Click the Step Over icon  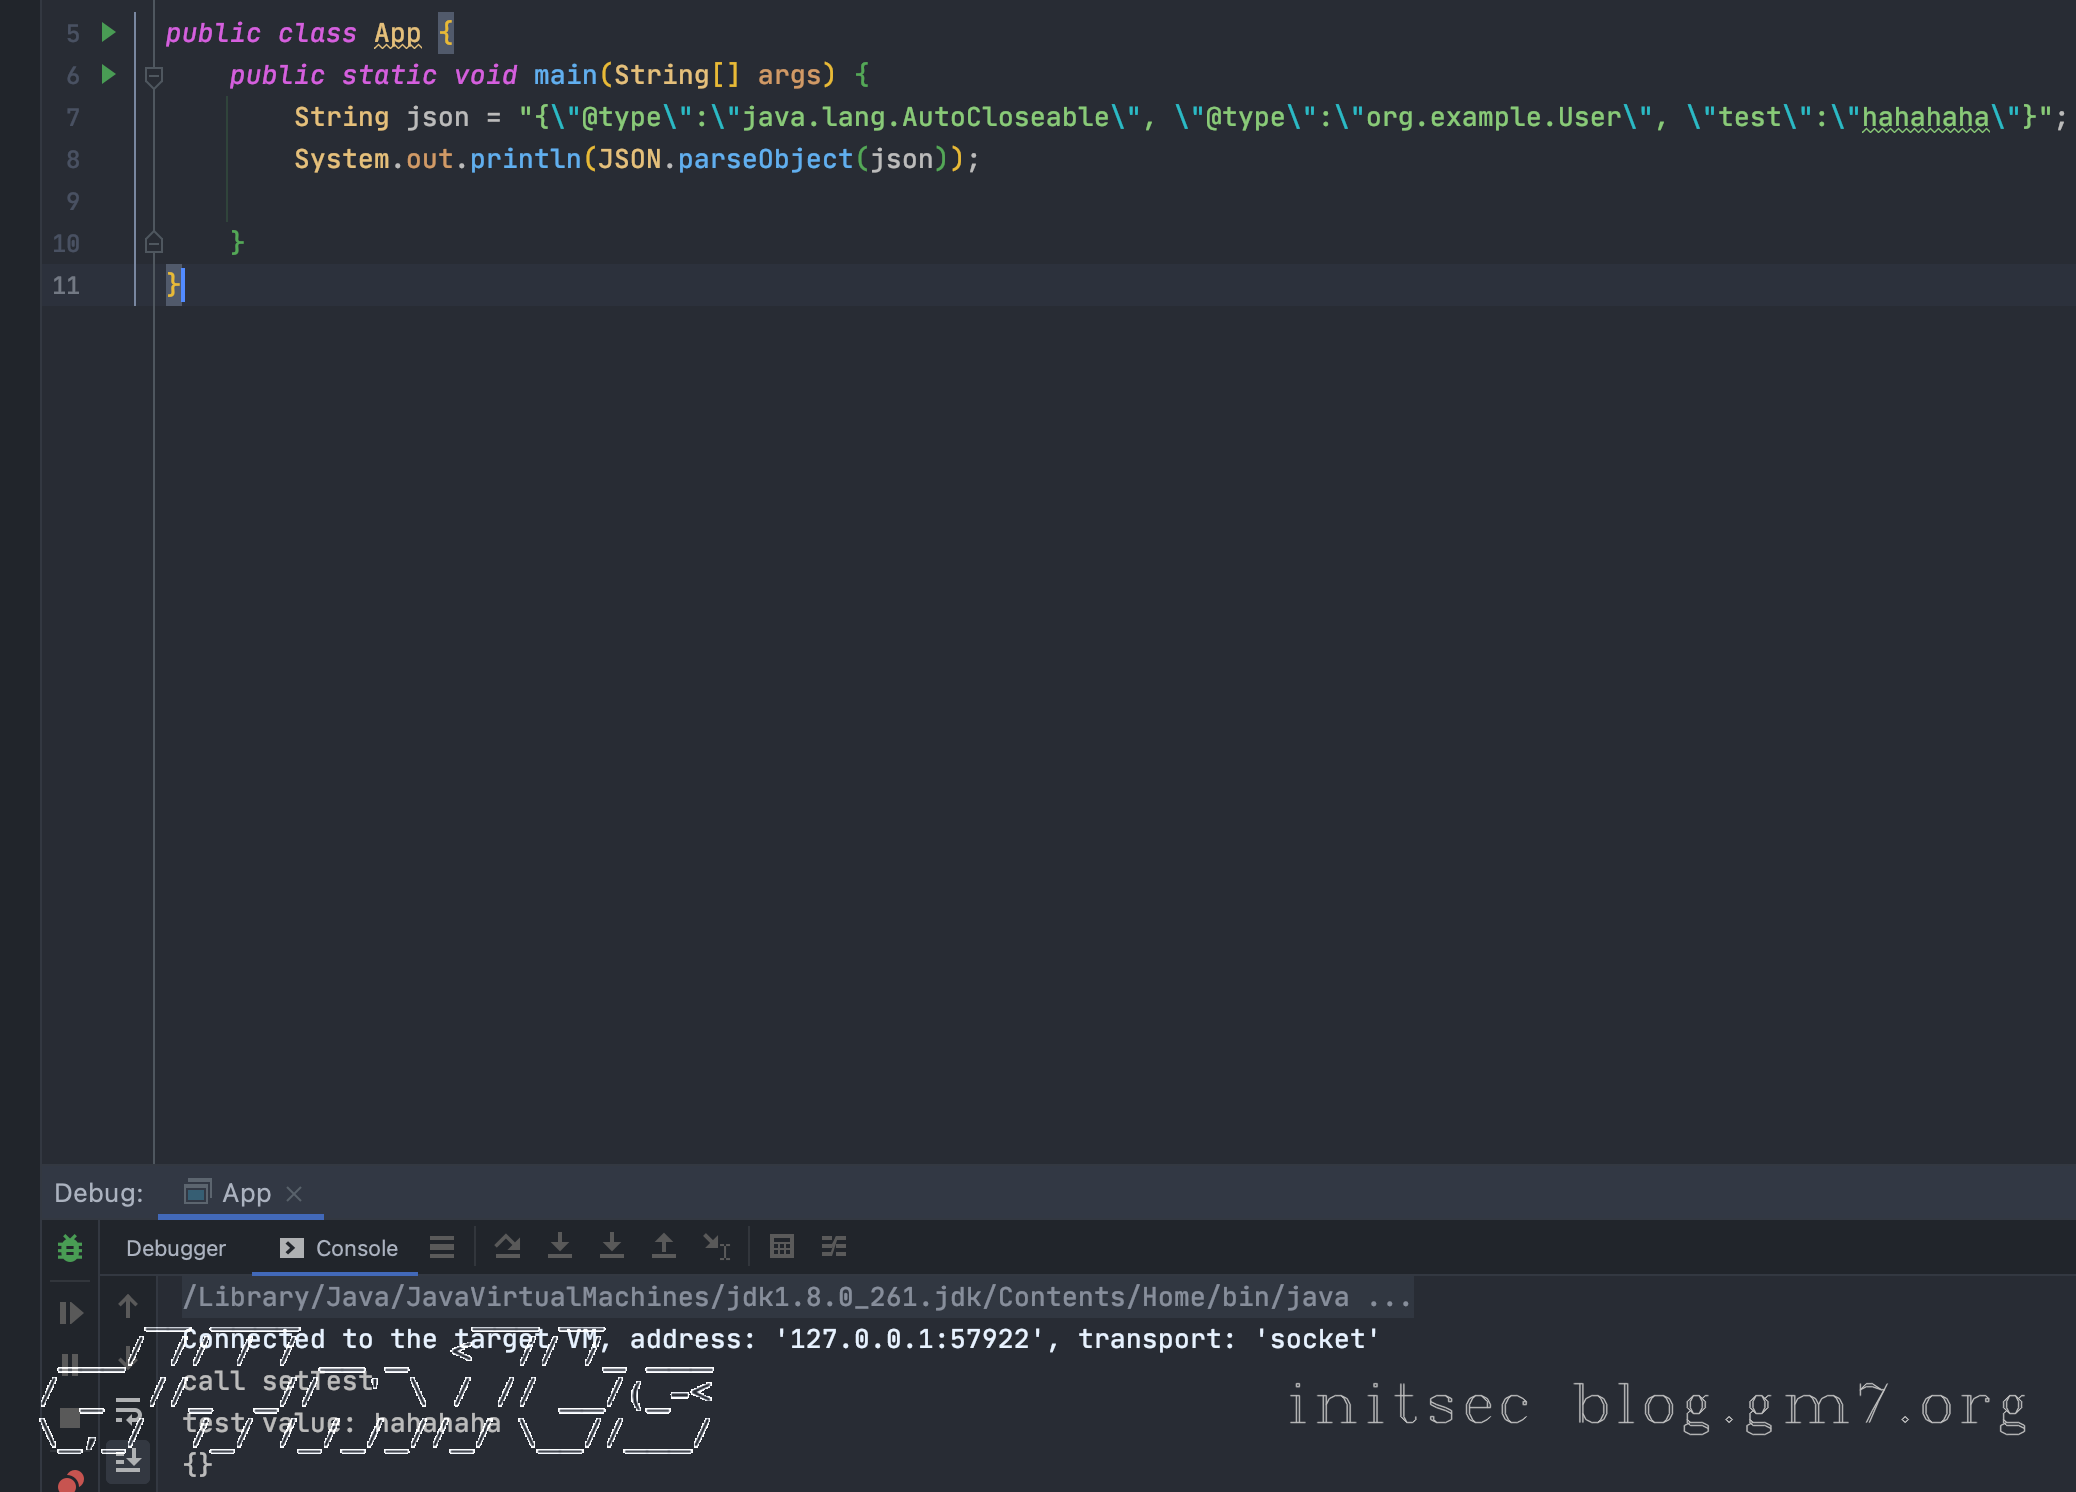pos(508,1246)
